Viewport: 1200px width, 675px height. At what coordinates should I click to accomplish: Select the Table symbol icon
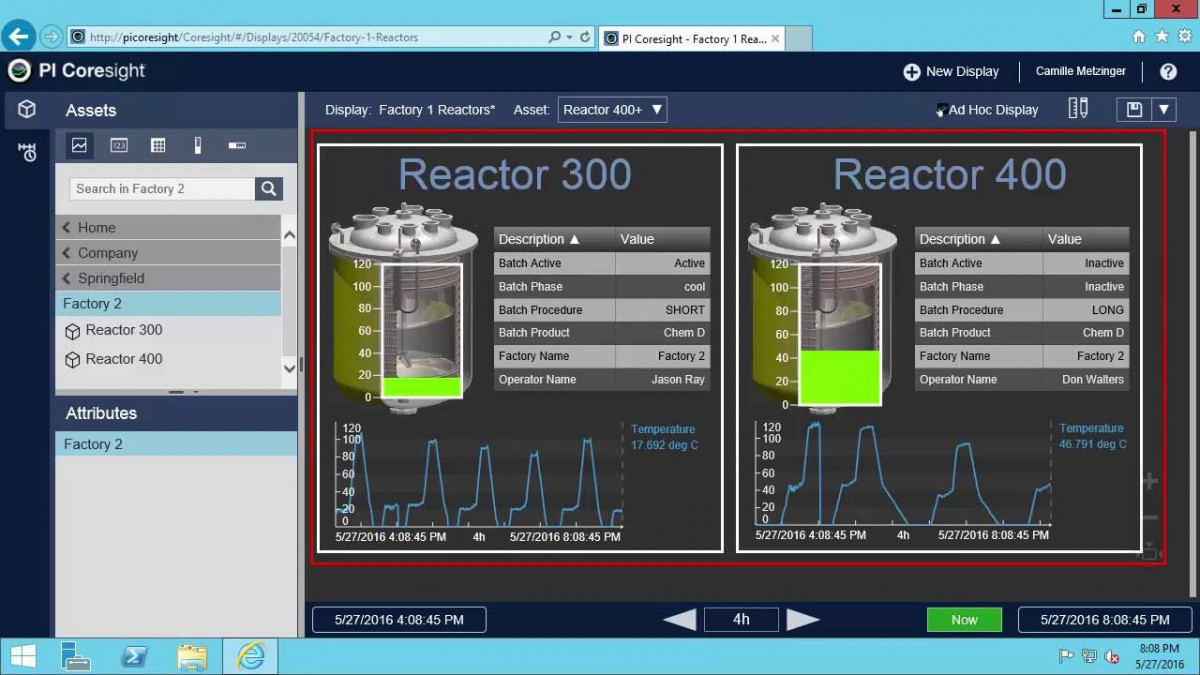158,145
